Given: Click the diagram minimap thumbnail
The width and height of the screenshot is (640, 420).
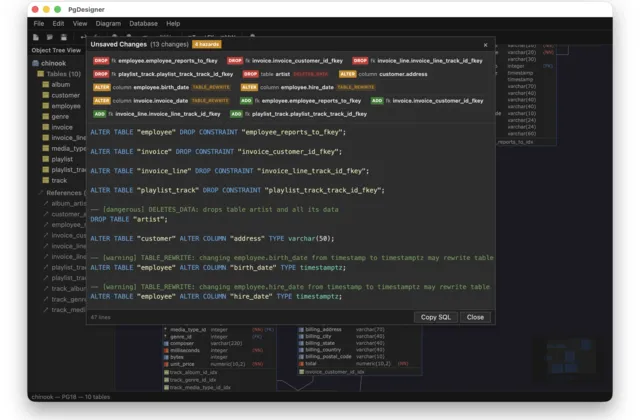Looking at the screenshot, I should click(569, 356).
